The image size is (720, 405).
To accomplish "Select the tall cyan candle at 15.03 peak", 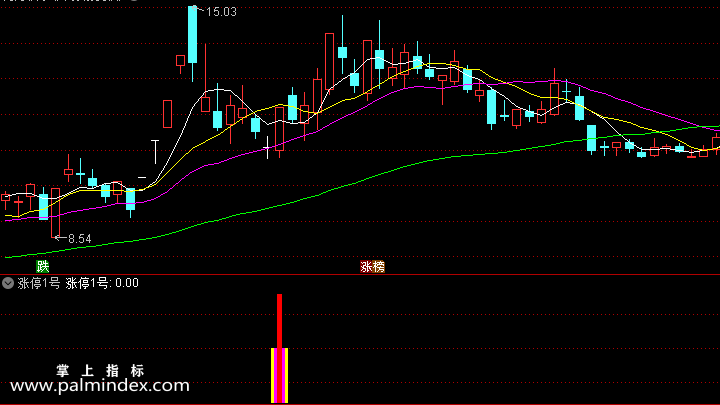I will click(192, 35).
